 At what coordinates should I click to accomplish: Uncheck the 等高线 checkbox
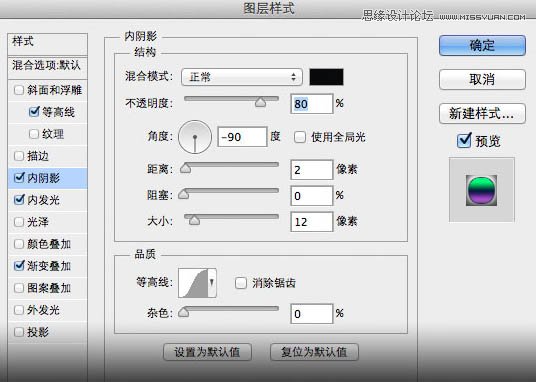(x=34, y=111)
